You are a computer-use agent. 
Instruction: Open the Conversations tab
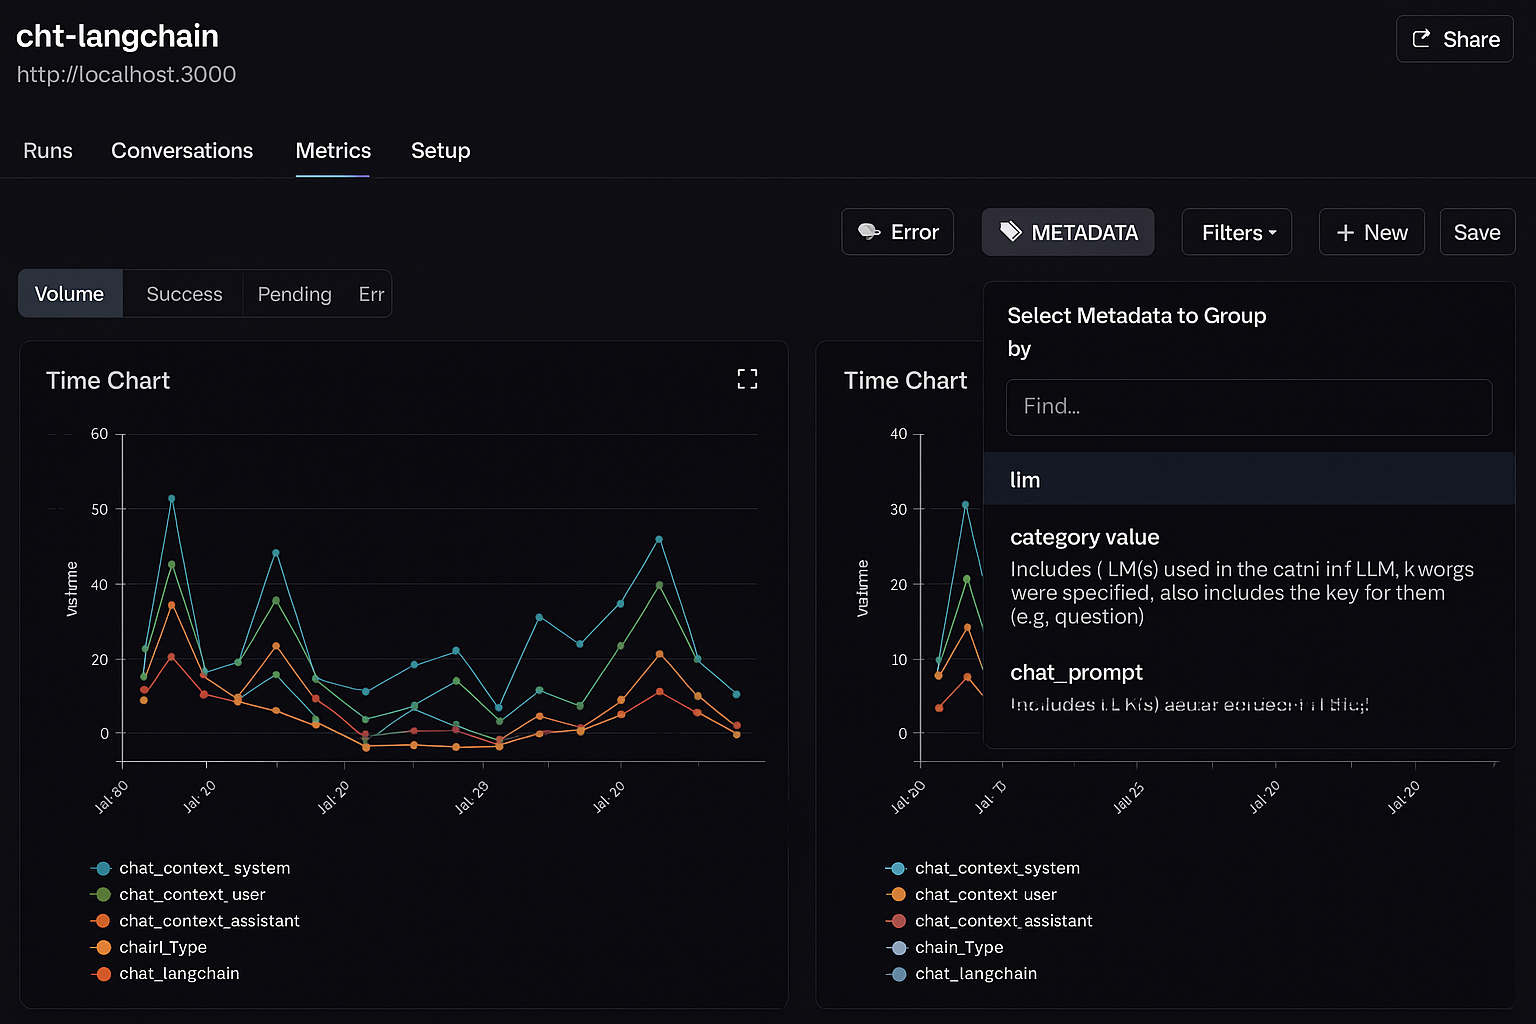[182, 150]
